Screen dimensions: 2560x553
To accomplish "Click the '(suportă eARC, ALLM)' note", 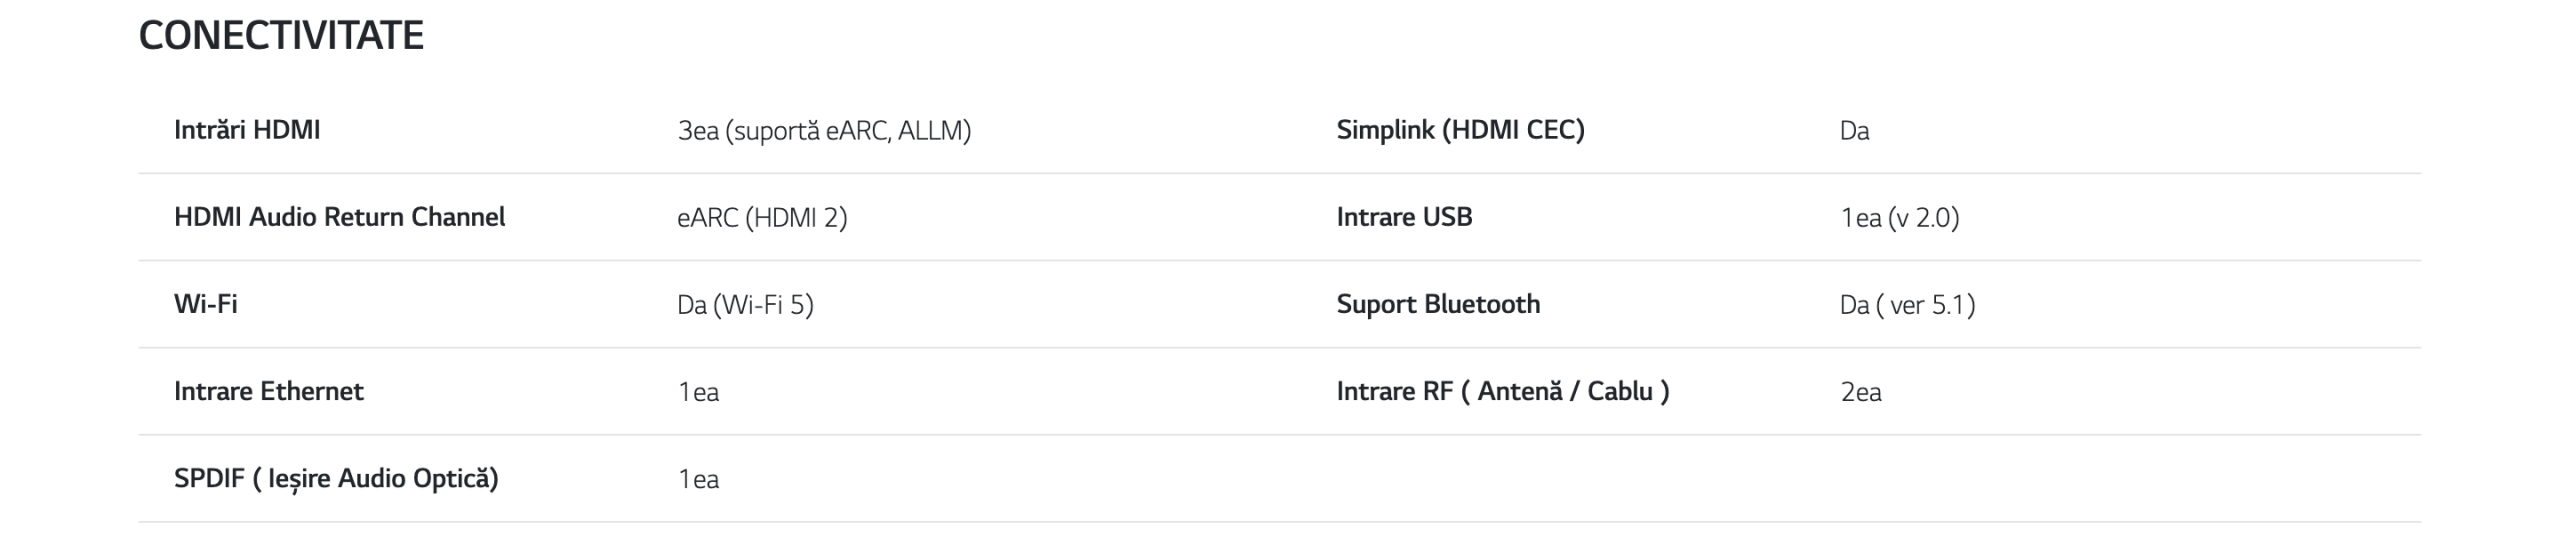I will click(x=849, y=131).
